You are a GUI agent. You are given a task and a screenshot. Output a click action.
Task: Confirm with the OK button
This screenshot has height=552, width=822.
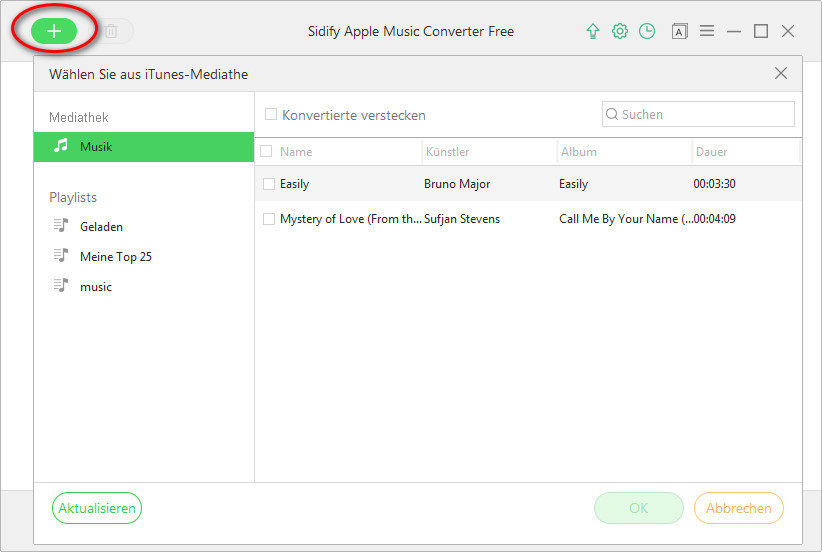point(639,508)
